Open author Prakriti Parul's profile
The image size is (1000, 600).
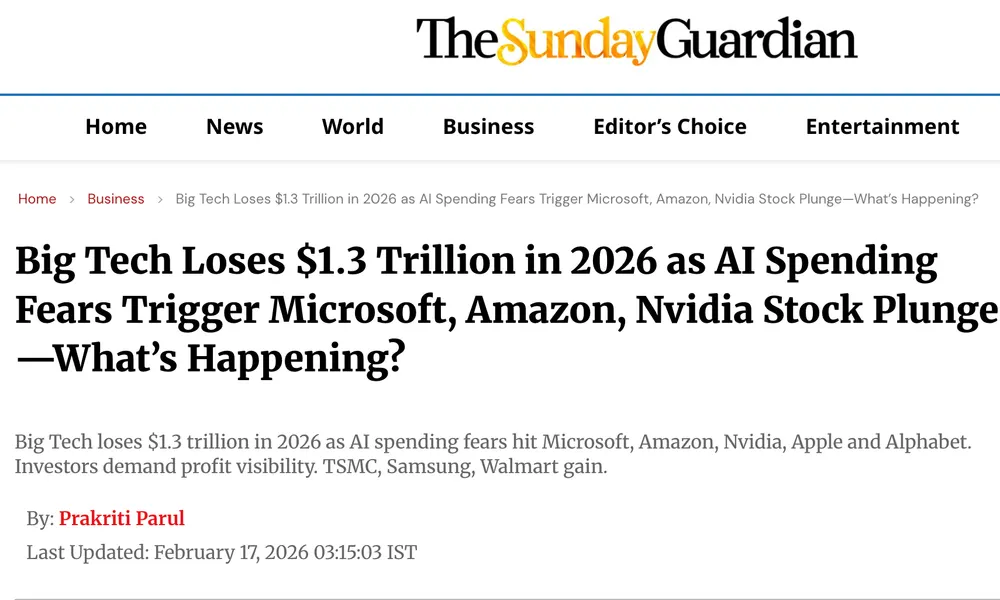[121, 518]
